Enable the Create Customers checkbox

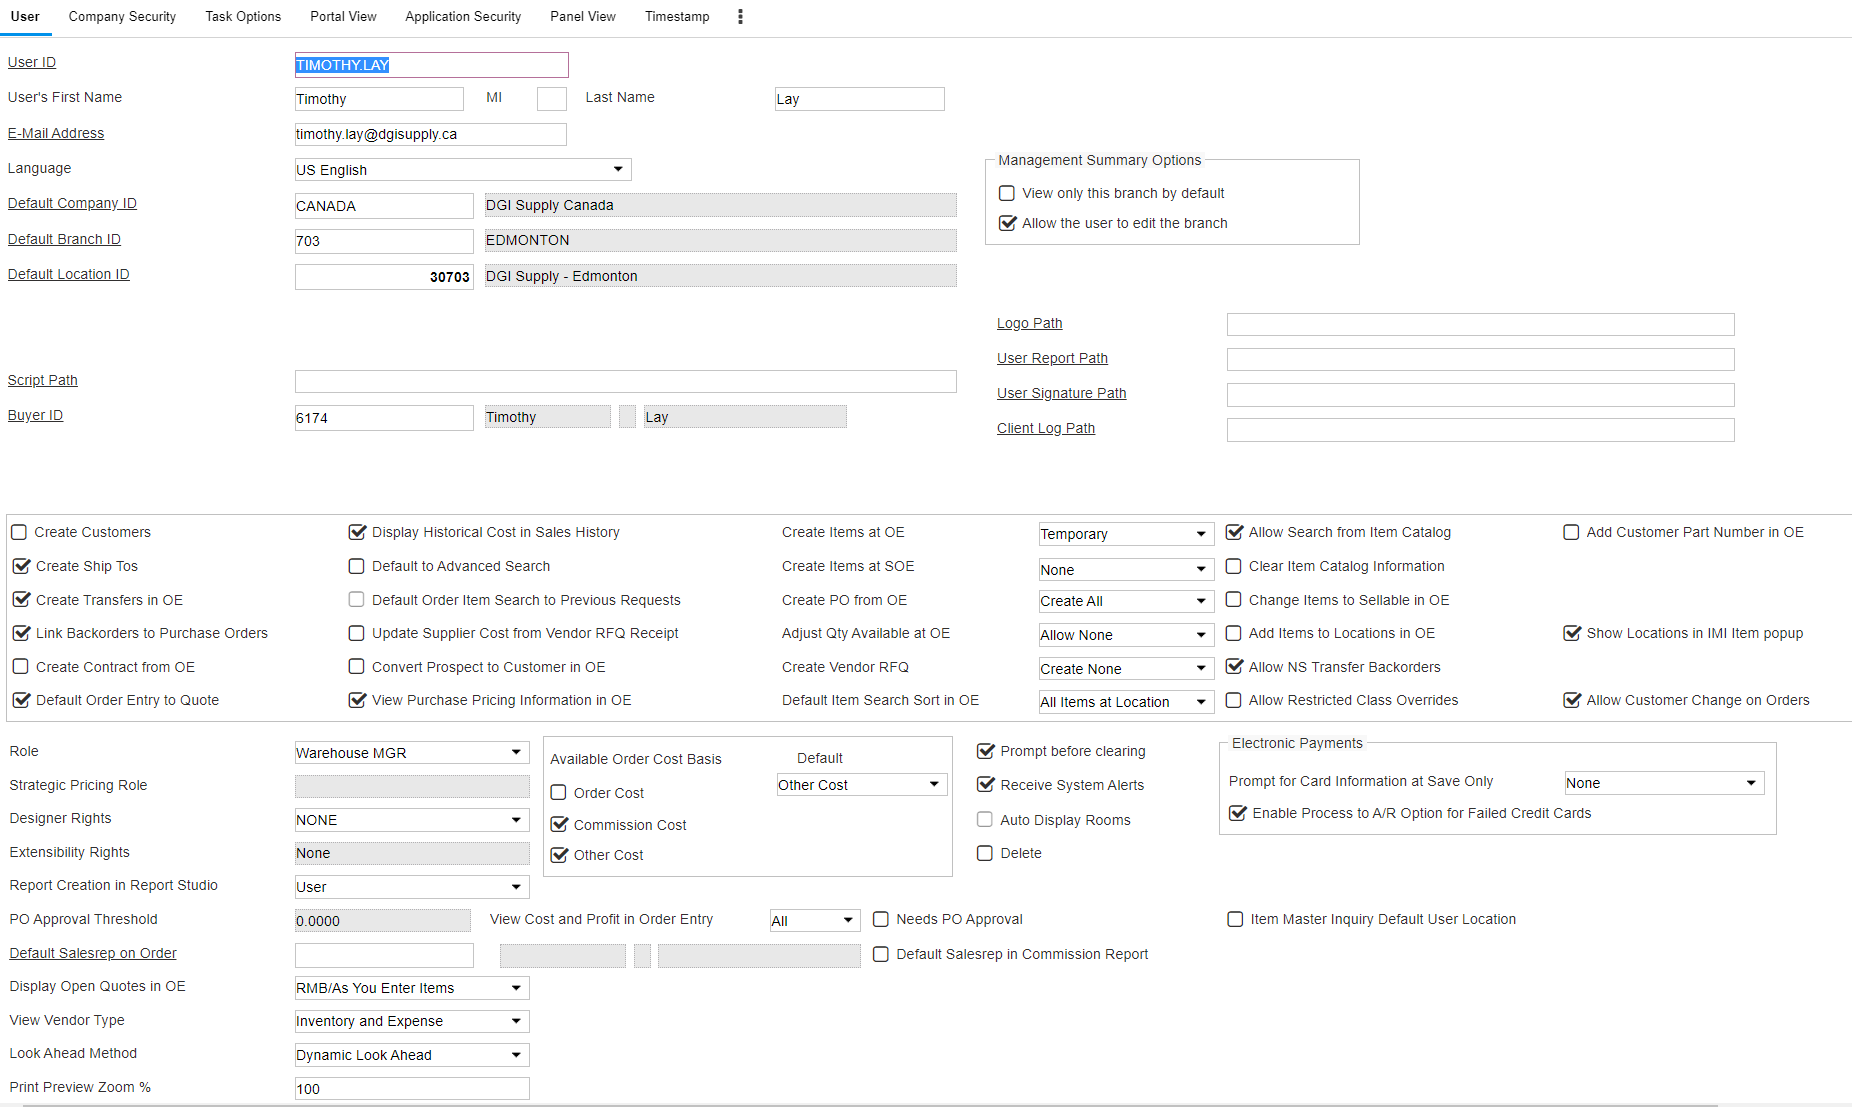click(x=19, y=532)
